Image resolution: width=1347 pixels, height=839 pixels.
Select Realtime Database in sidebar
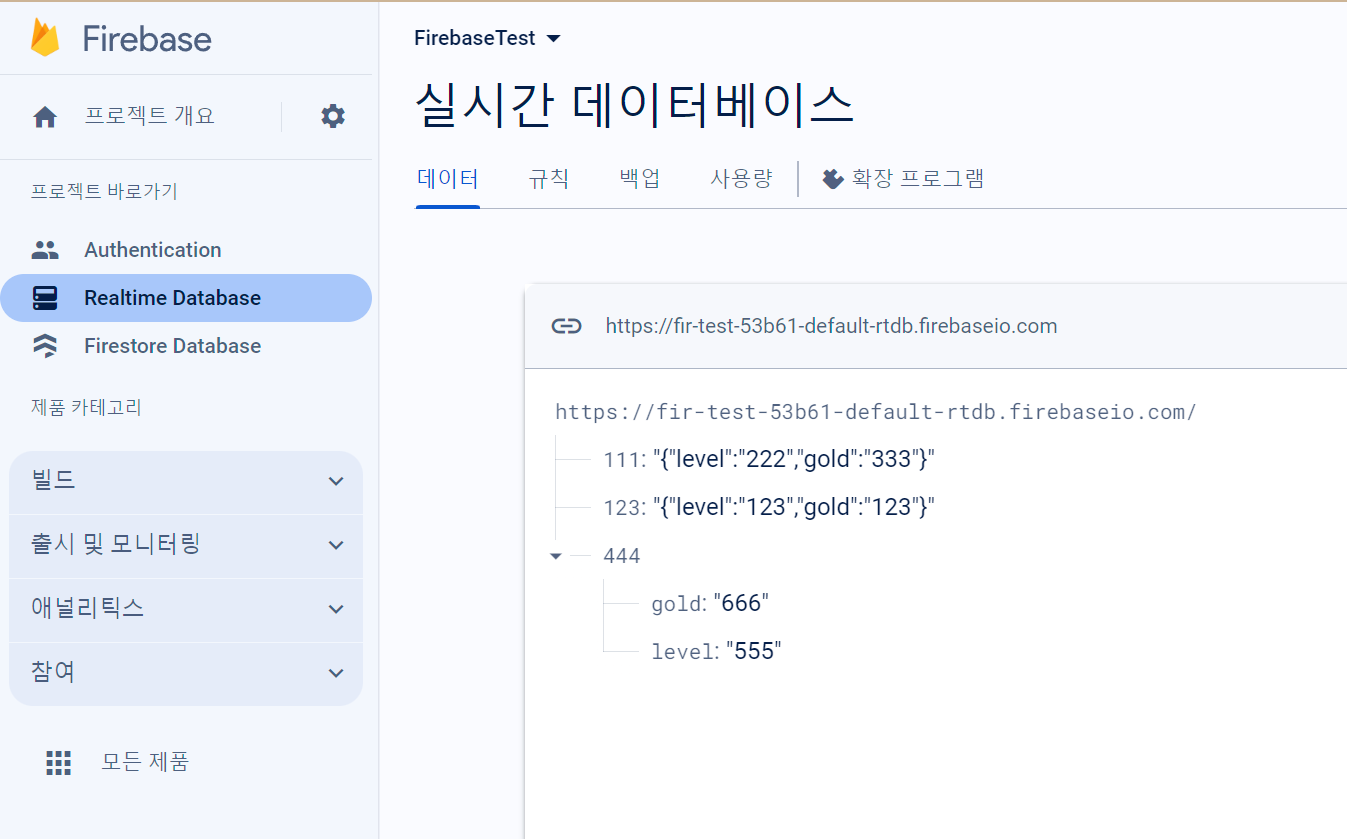click(x=186, y=298)
